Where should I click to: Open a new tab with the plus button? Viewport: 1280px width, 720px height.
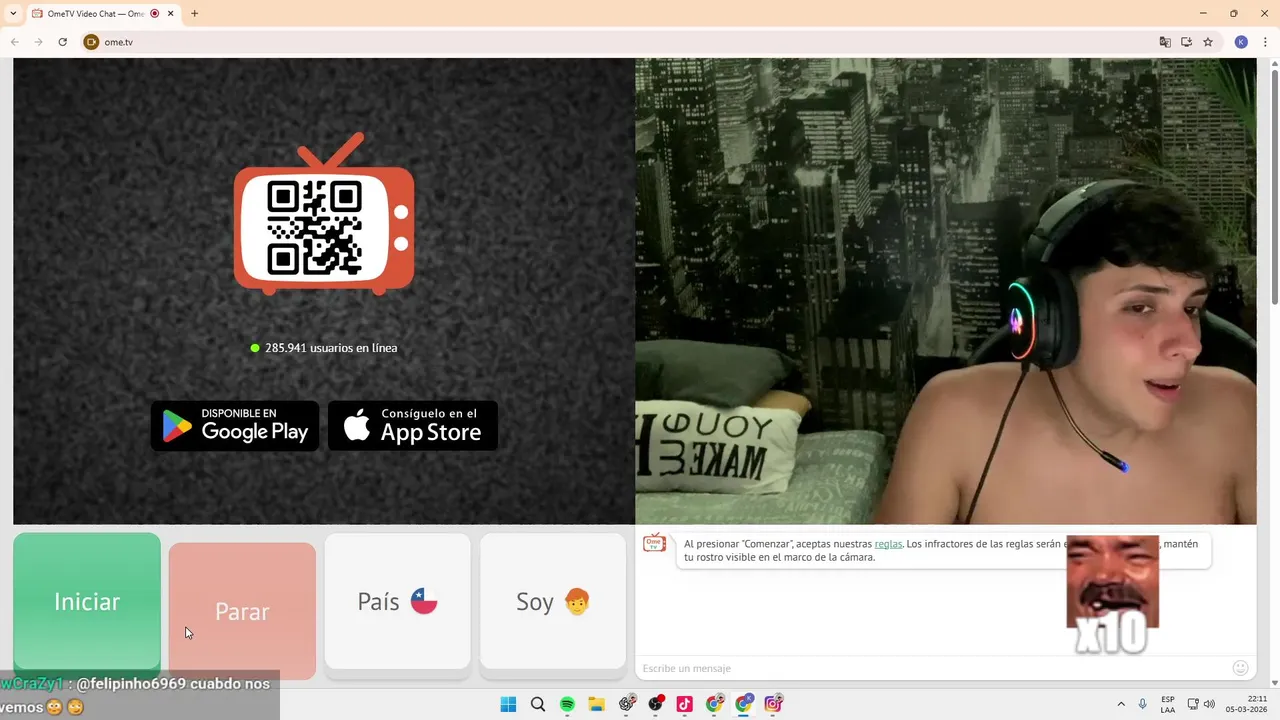point(194,14)
